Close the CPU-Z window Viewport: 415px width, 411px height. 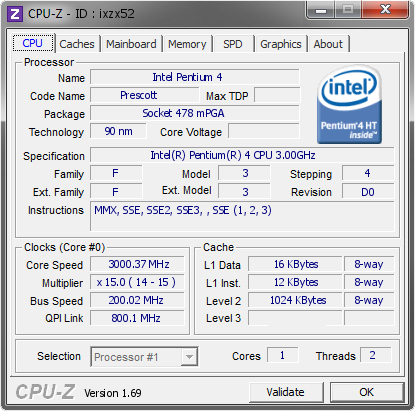click(x=386, y=10)
